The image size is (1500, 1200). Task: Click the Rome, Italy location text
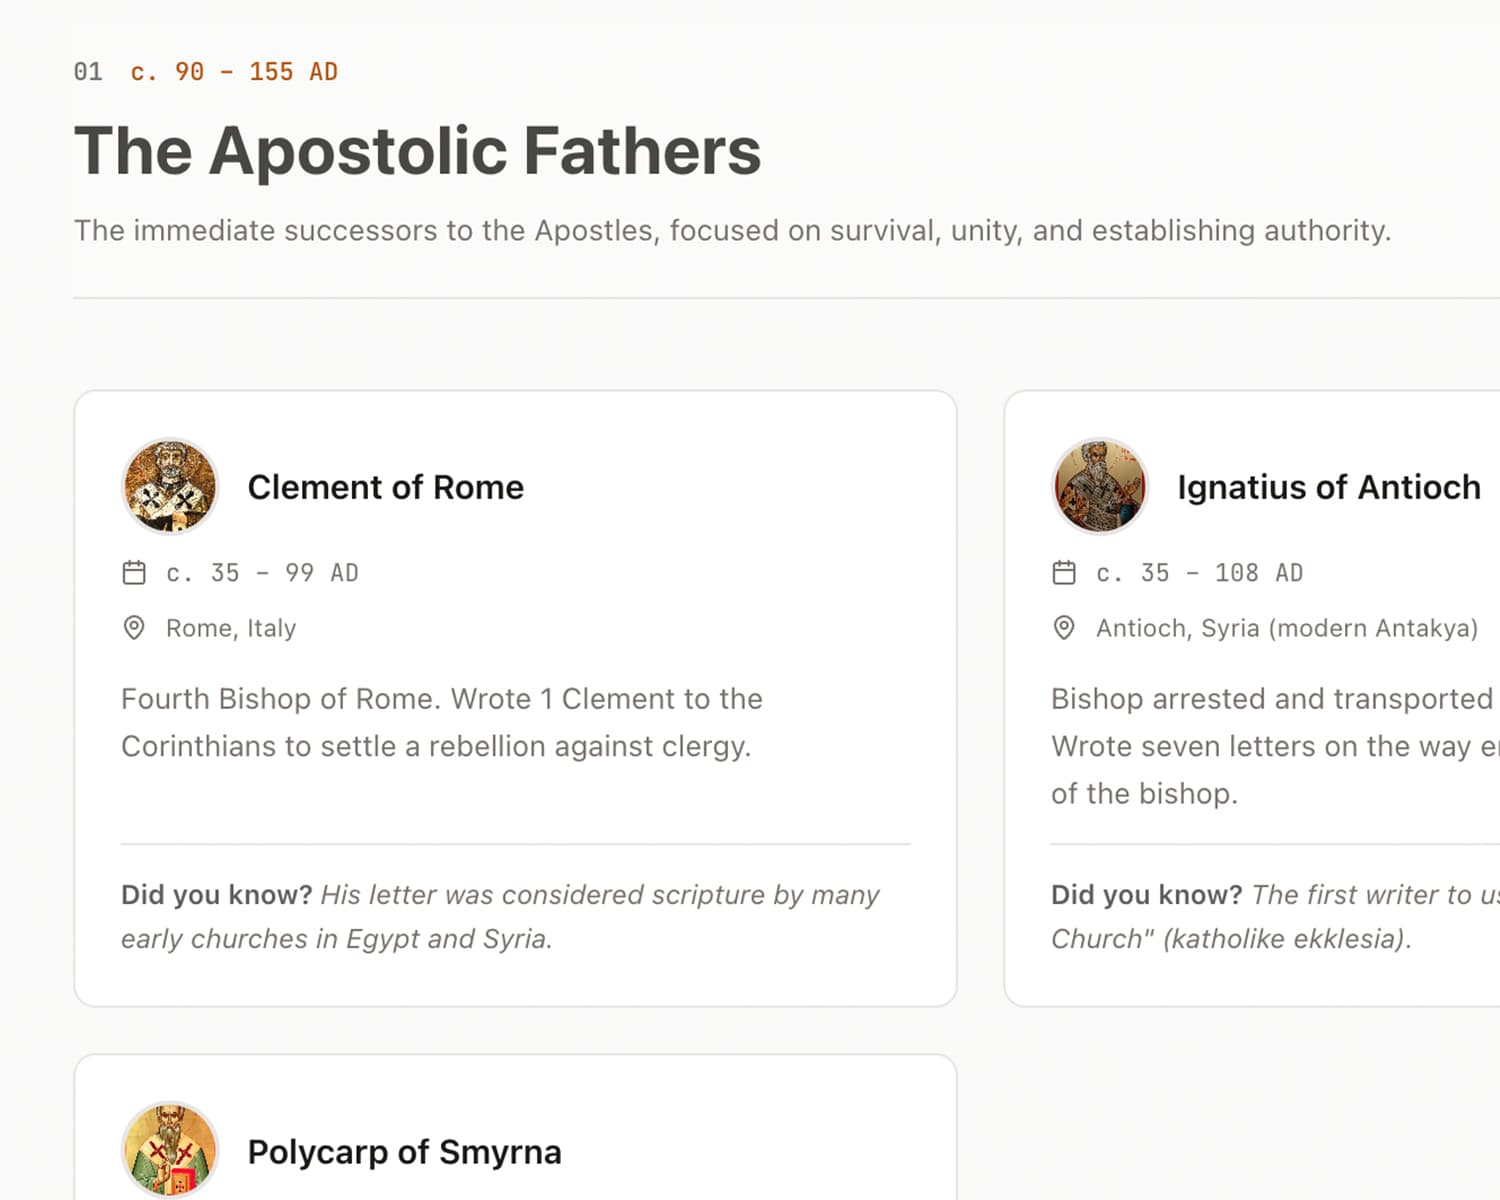(231, 628)
